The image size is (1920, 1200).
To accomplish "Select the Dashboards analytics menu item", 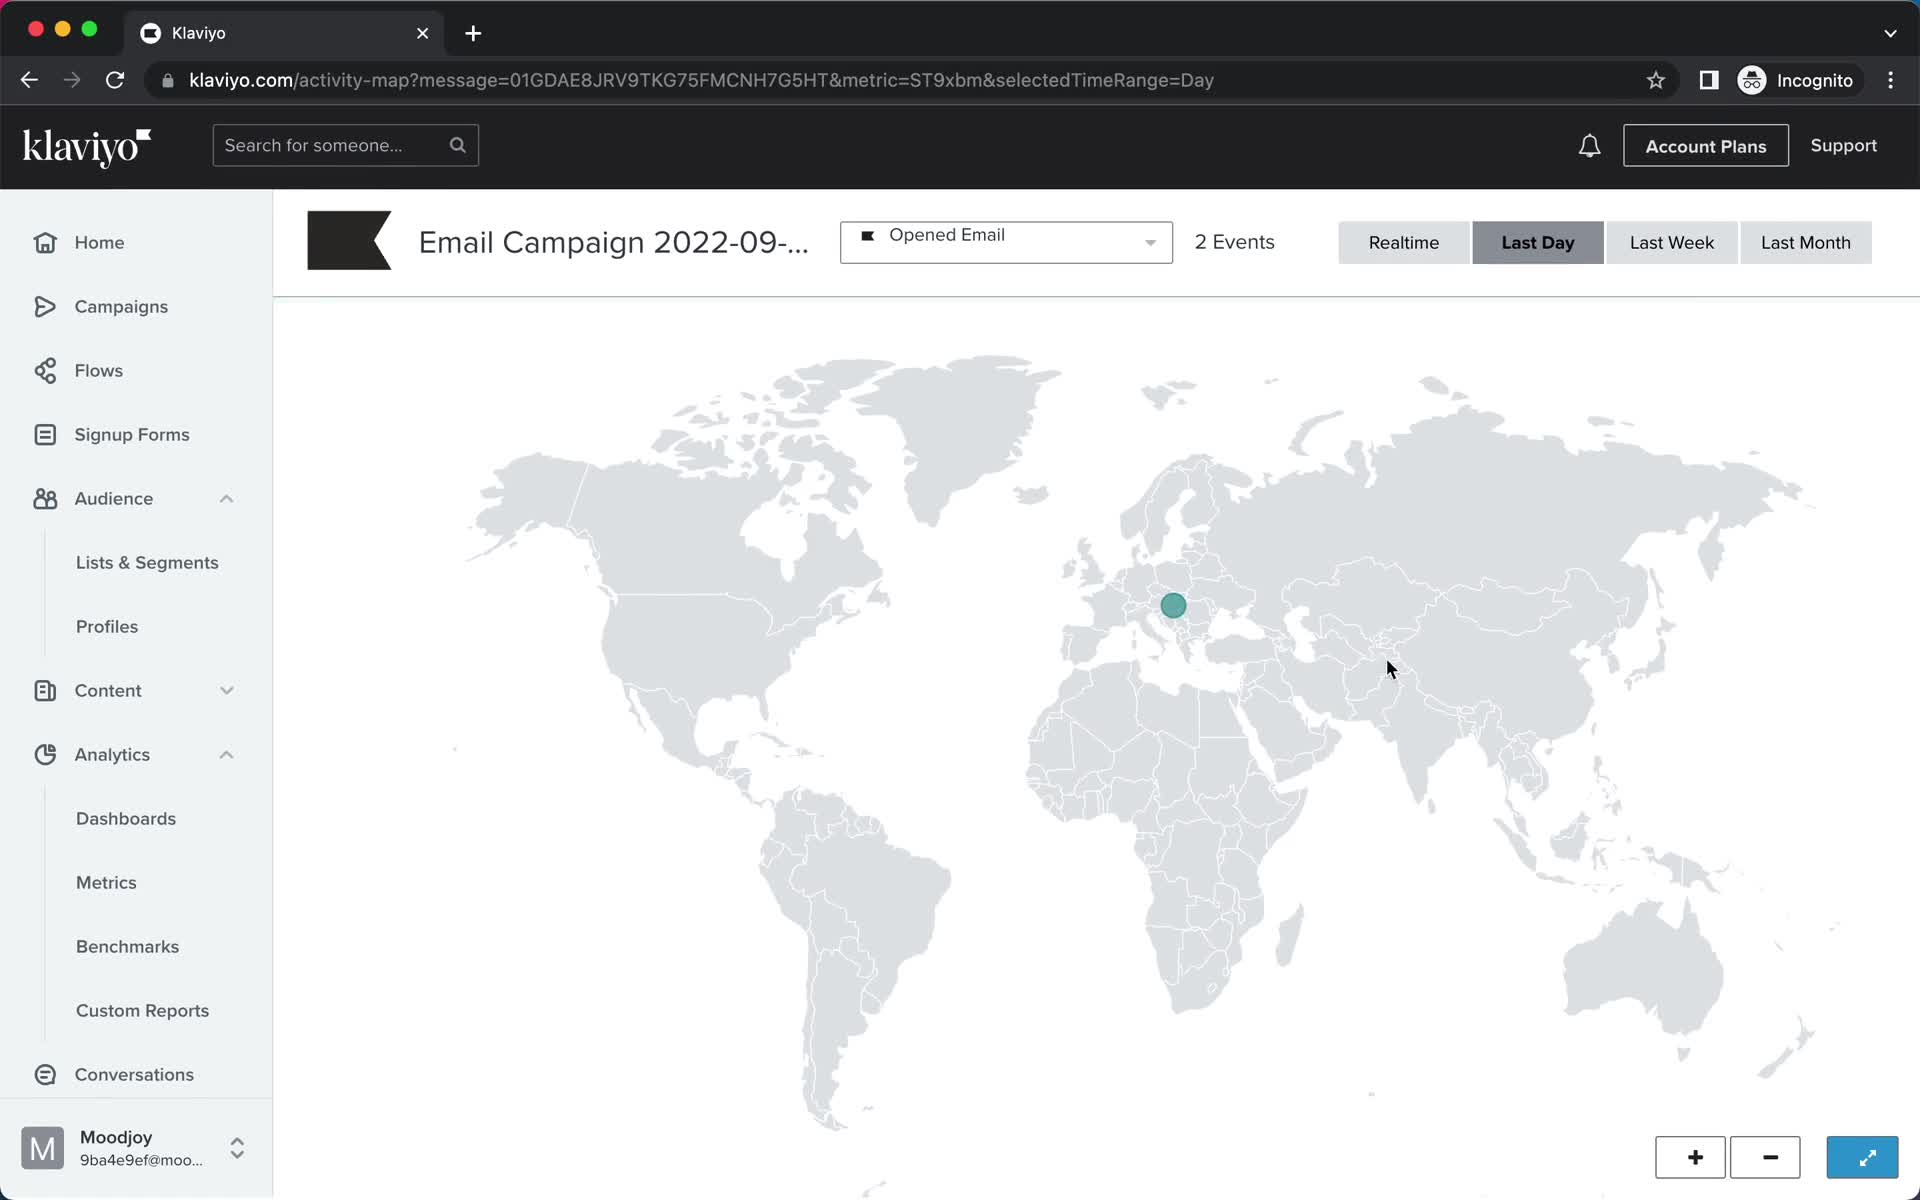I will point(126,818).
